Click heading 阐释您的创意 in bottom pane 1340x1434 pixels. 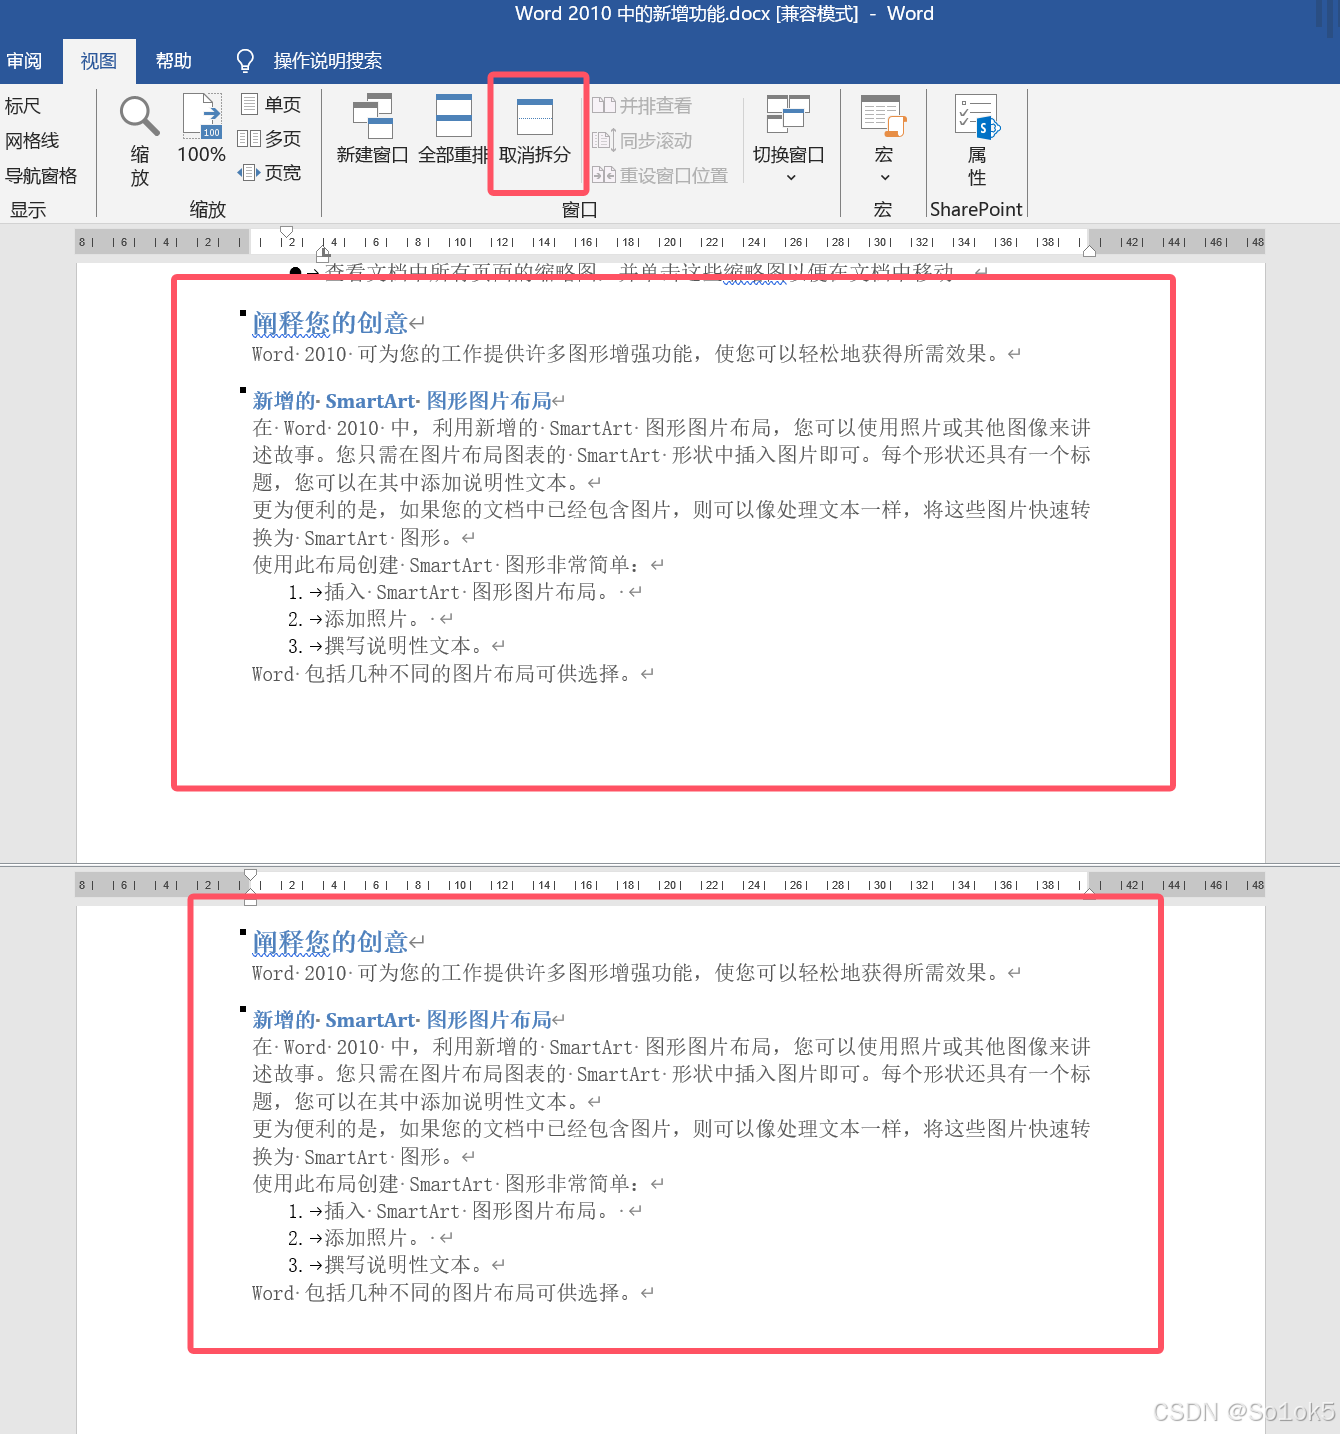(x=330, y=942)
